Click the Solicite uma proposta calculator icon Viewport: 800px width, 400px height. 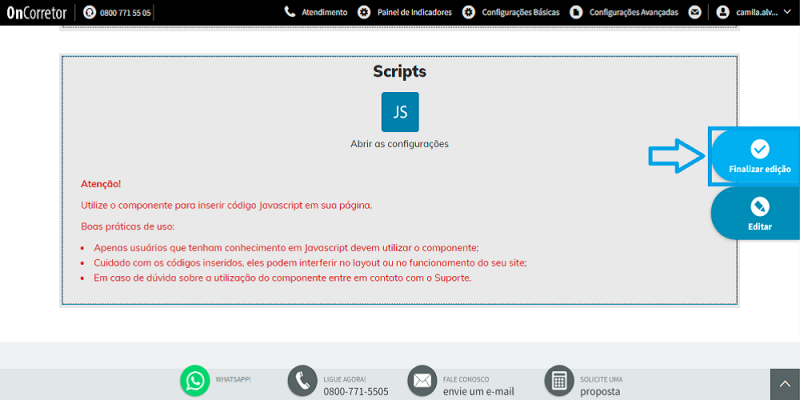(x=559, y=381)
